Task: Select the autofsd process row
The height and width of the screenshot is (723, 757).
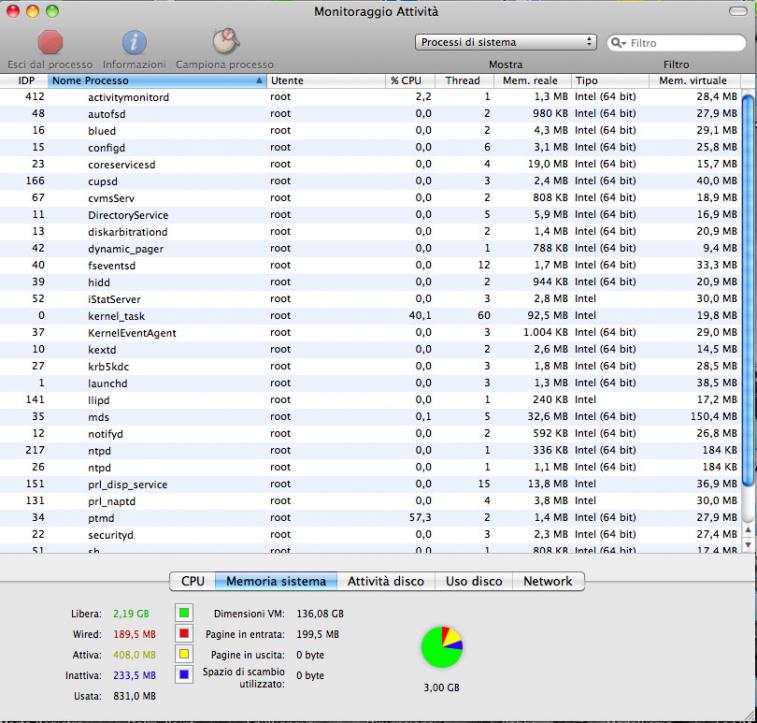Action: tap(370, 113)
